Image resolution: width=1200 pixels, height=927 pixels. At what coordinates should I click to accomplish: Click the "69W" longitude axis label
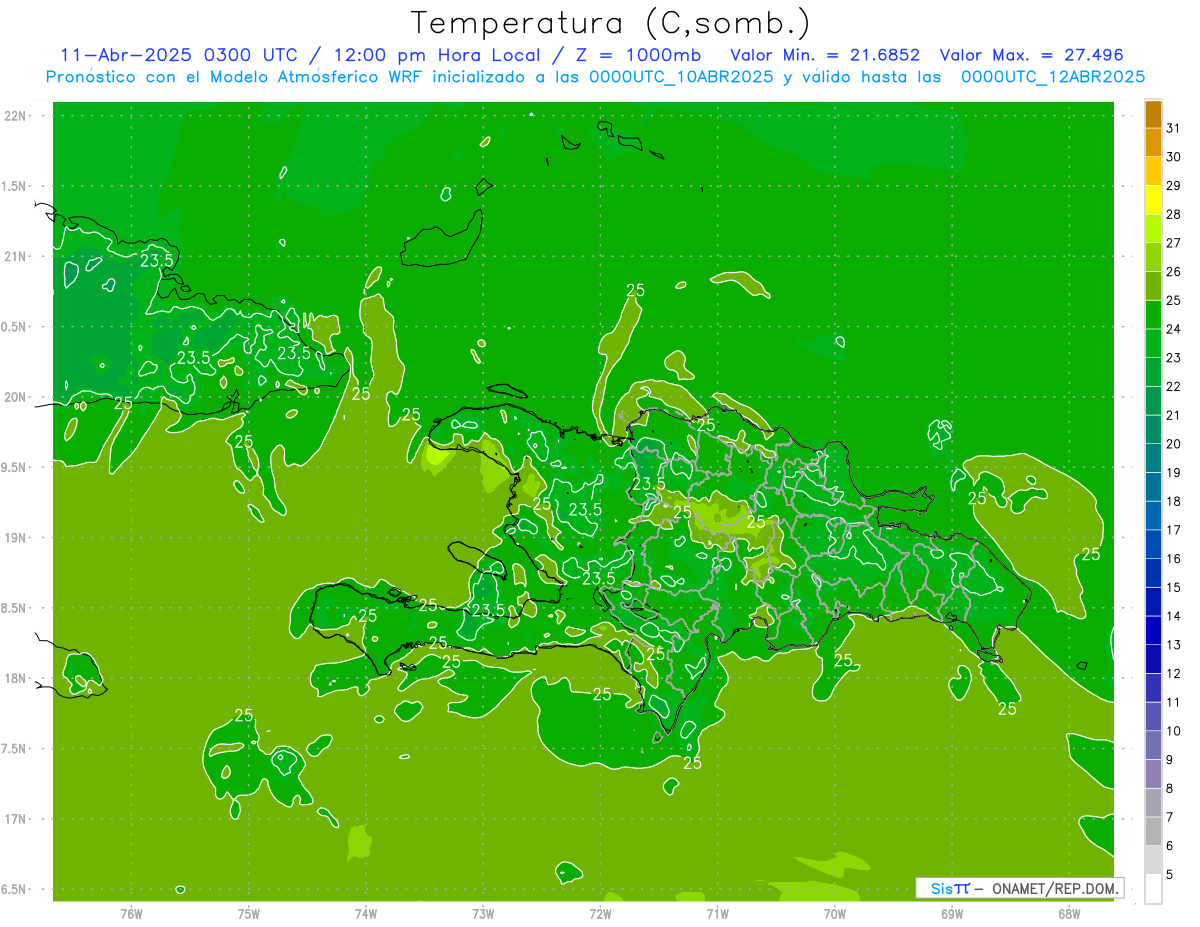[952, 914]
